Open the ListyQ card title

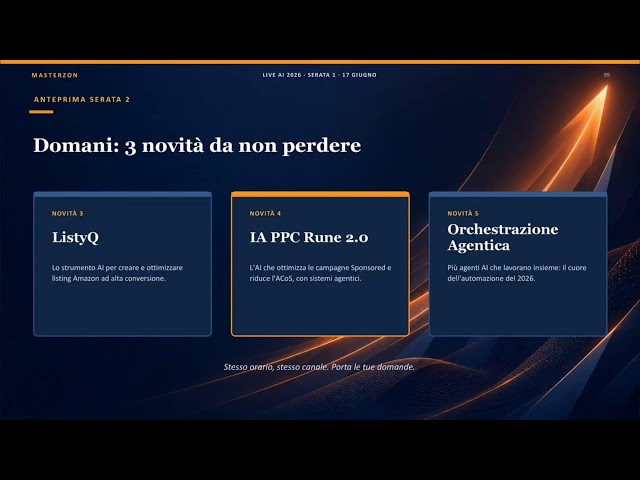click(x=75, y=238)
